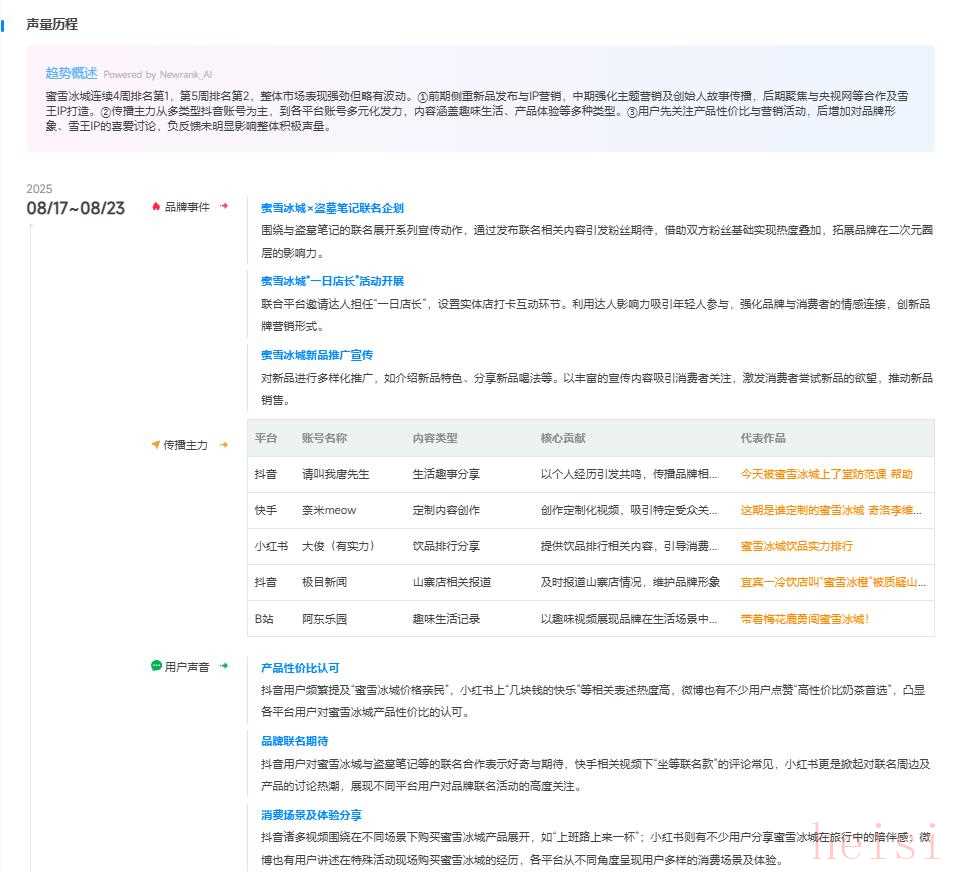Open the work link 蜜雪冰城饮品实力排行
This screenshot has height=872, width=957.
796,546
